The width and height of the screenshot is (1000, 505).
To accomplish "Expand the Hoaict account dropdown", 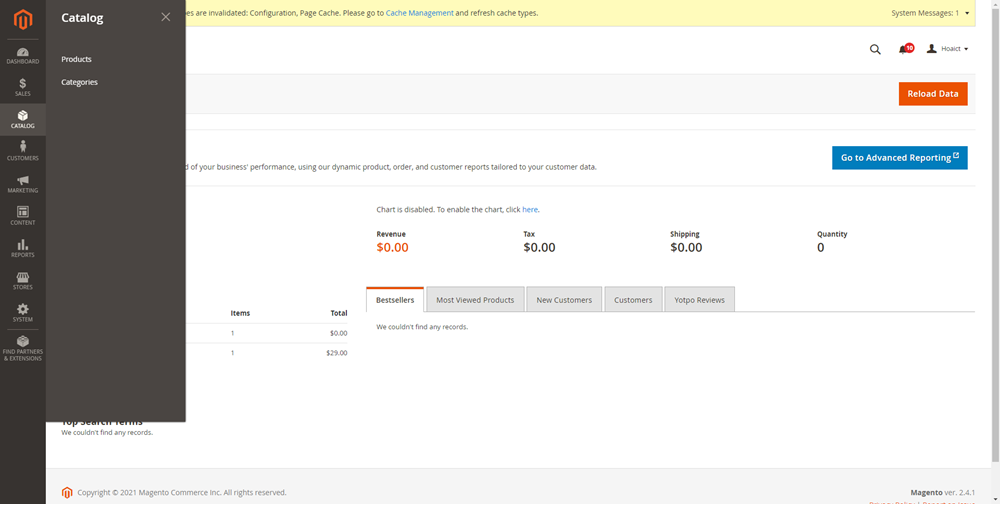I will point(948,49).
